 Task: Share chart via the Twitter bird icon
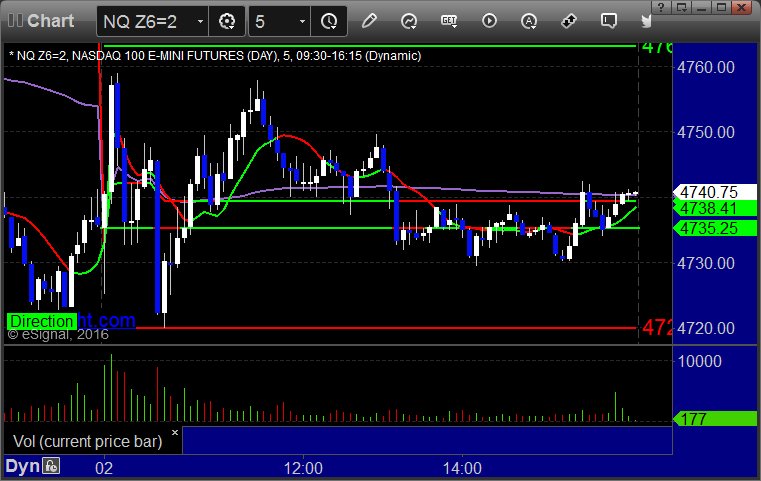[646, 21]
